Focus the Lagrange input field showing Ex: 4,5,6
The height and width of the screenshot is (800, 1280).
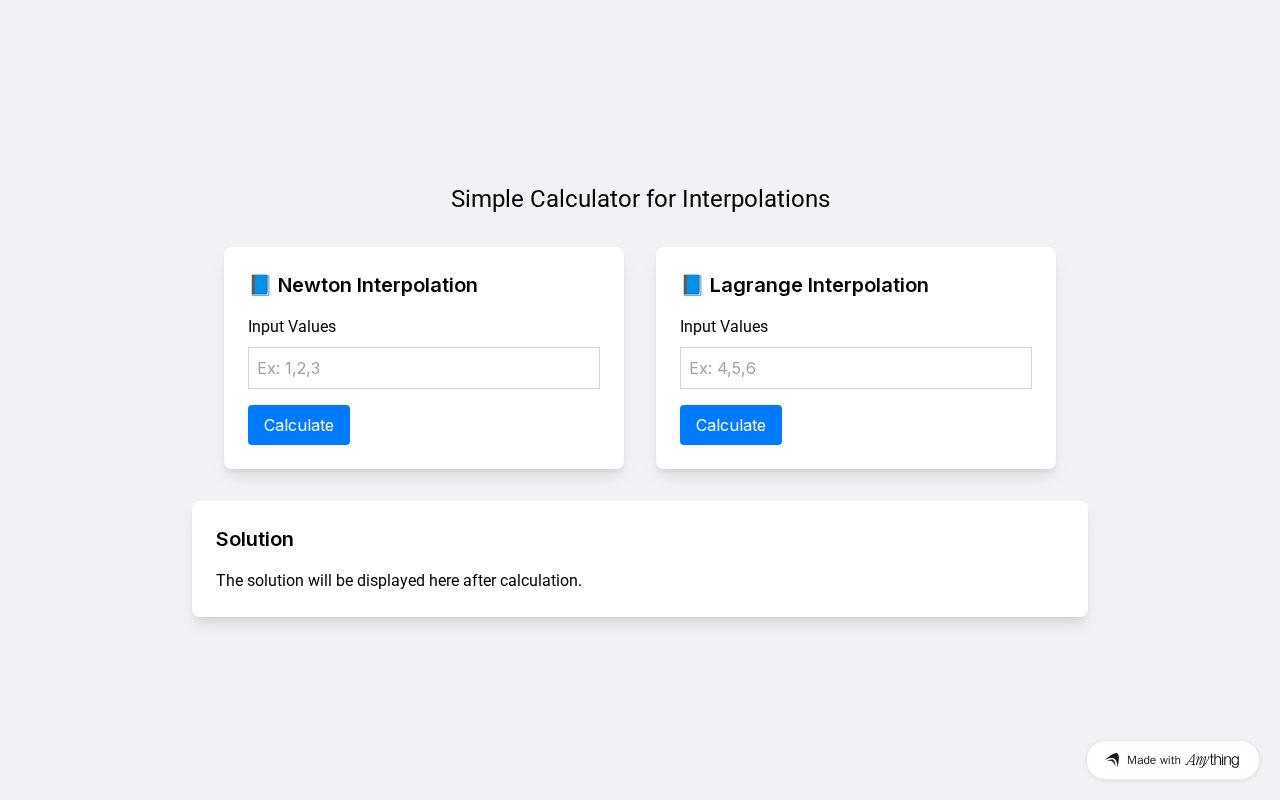[x=856, y=368]
